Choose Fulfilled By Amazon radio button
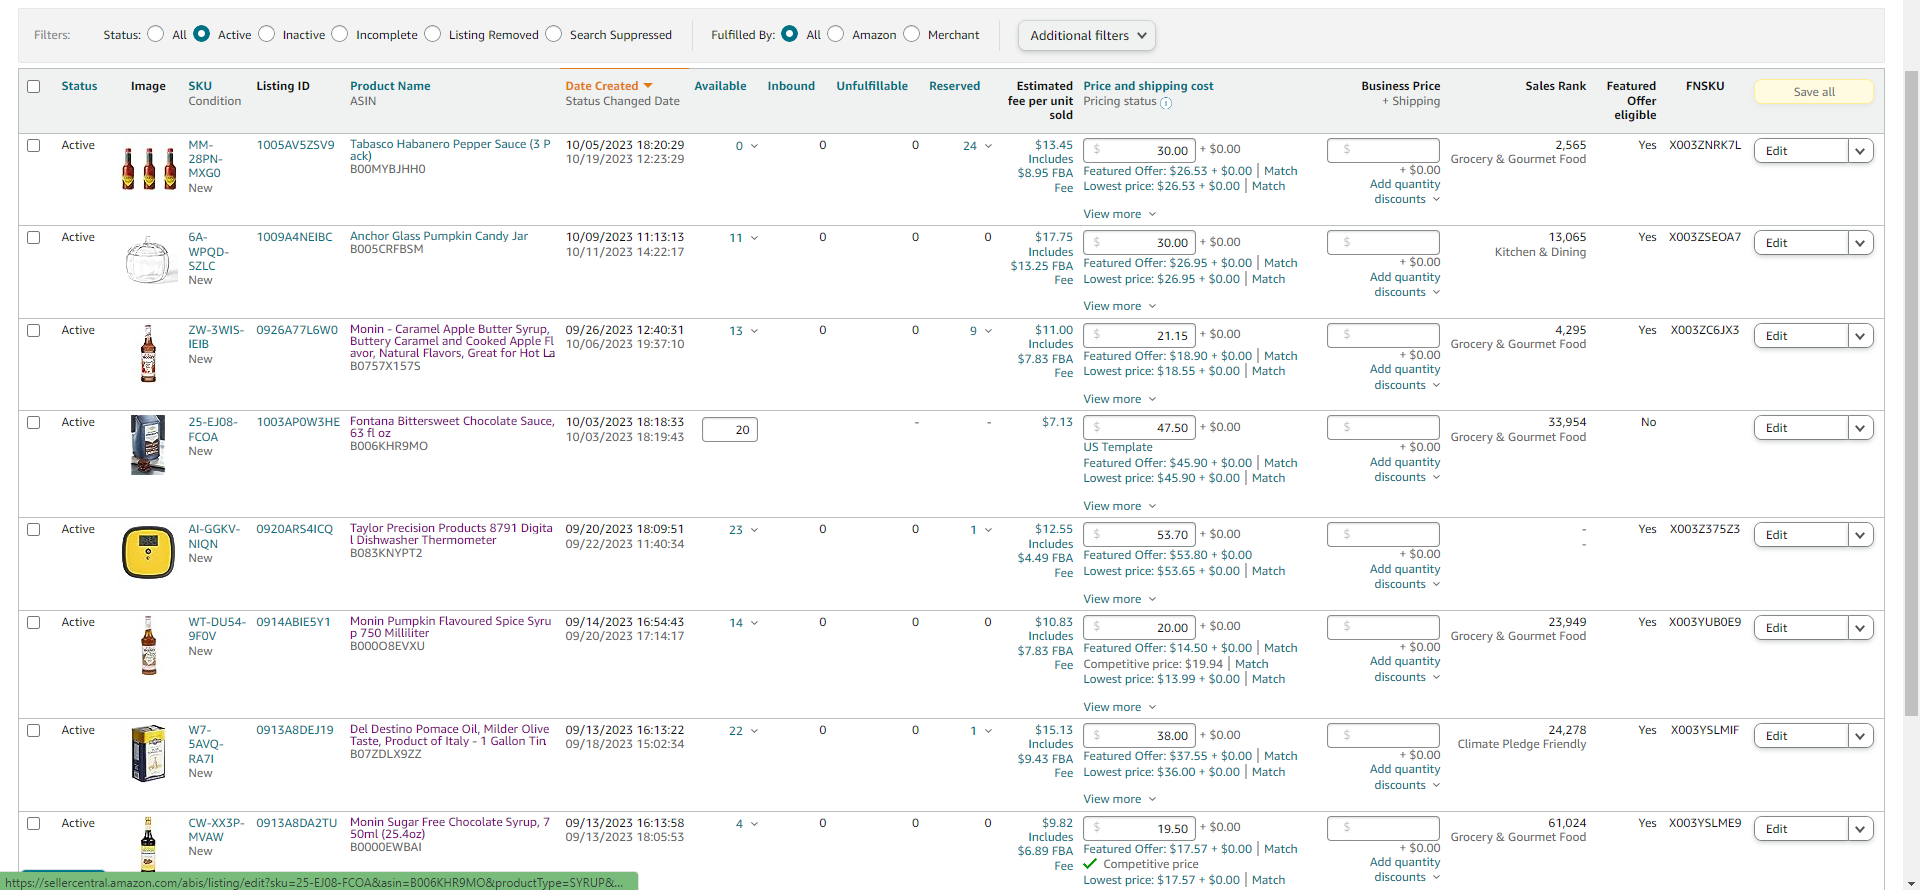 [x=836, y=34]
